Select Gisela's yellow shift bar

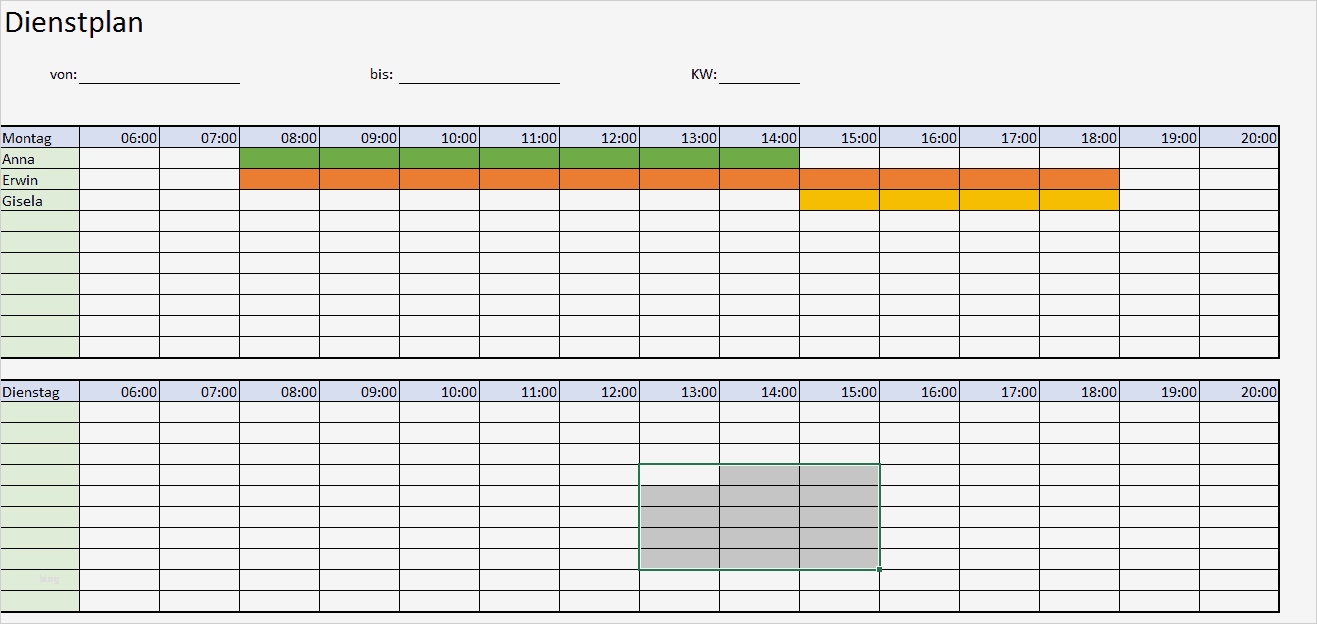pos(960,200)
